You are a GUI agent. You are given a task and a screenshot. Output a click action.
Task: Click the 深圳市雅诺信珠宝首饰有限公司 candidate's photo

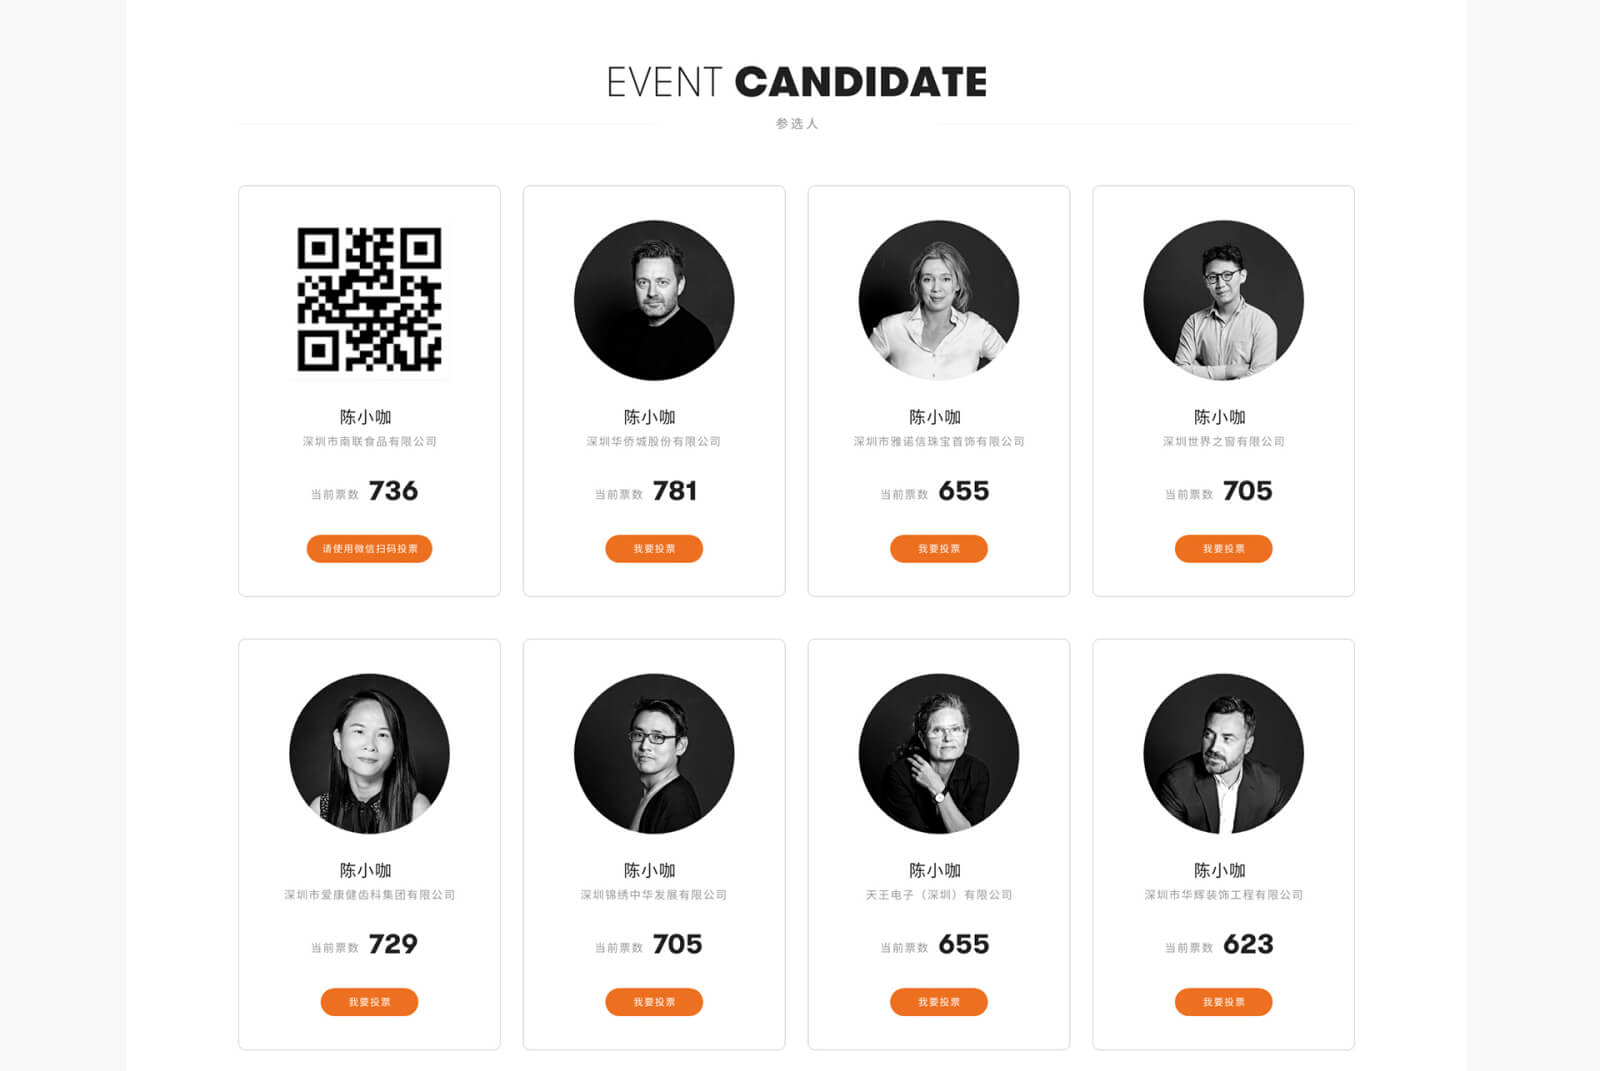tap(939, 300)
